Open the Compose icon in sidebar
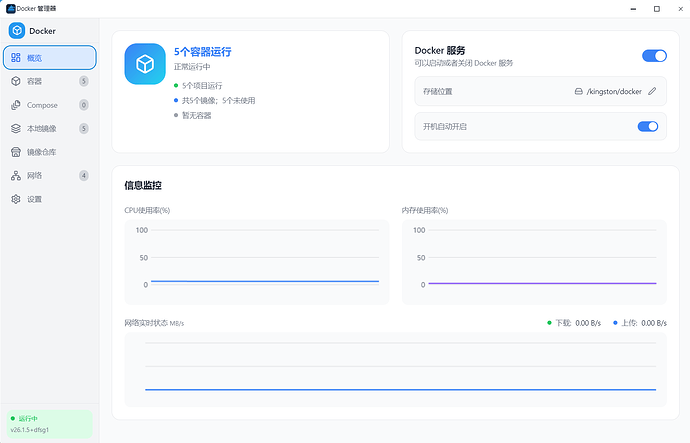The image size is (690, 443). tap(16, 105)
